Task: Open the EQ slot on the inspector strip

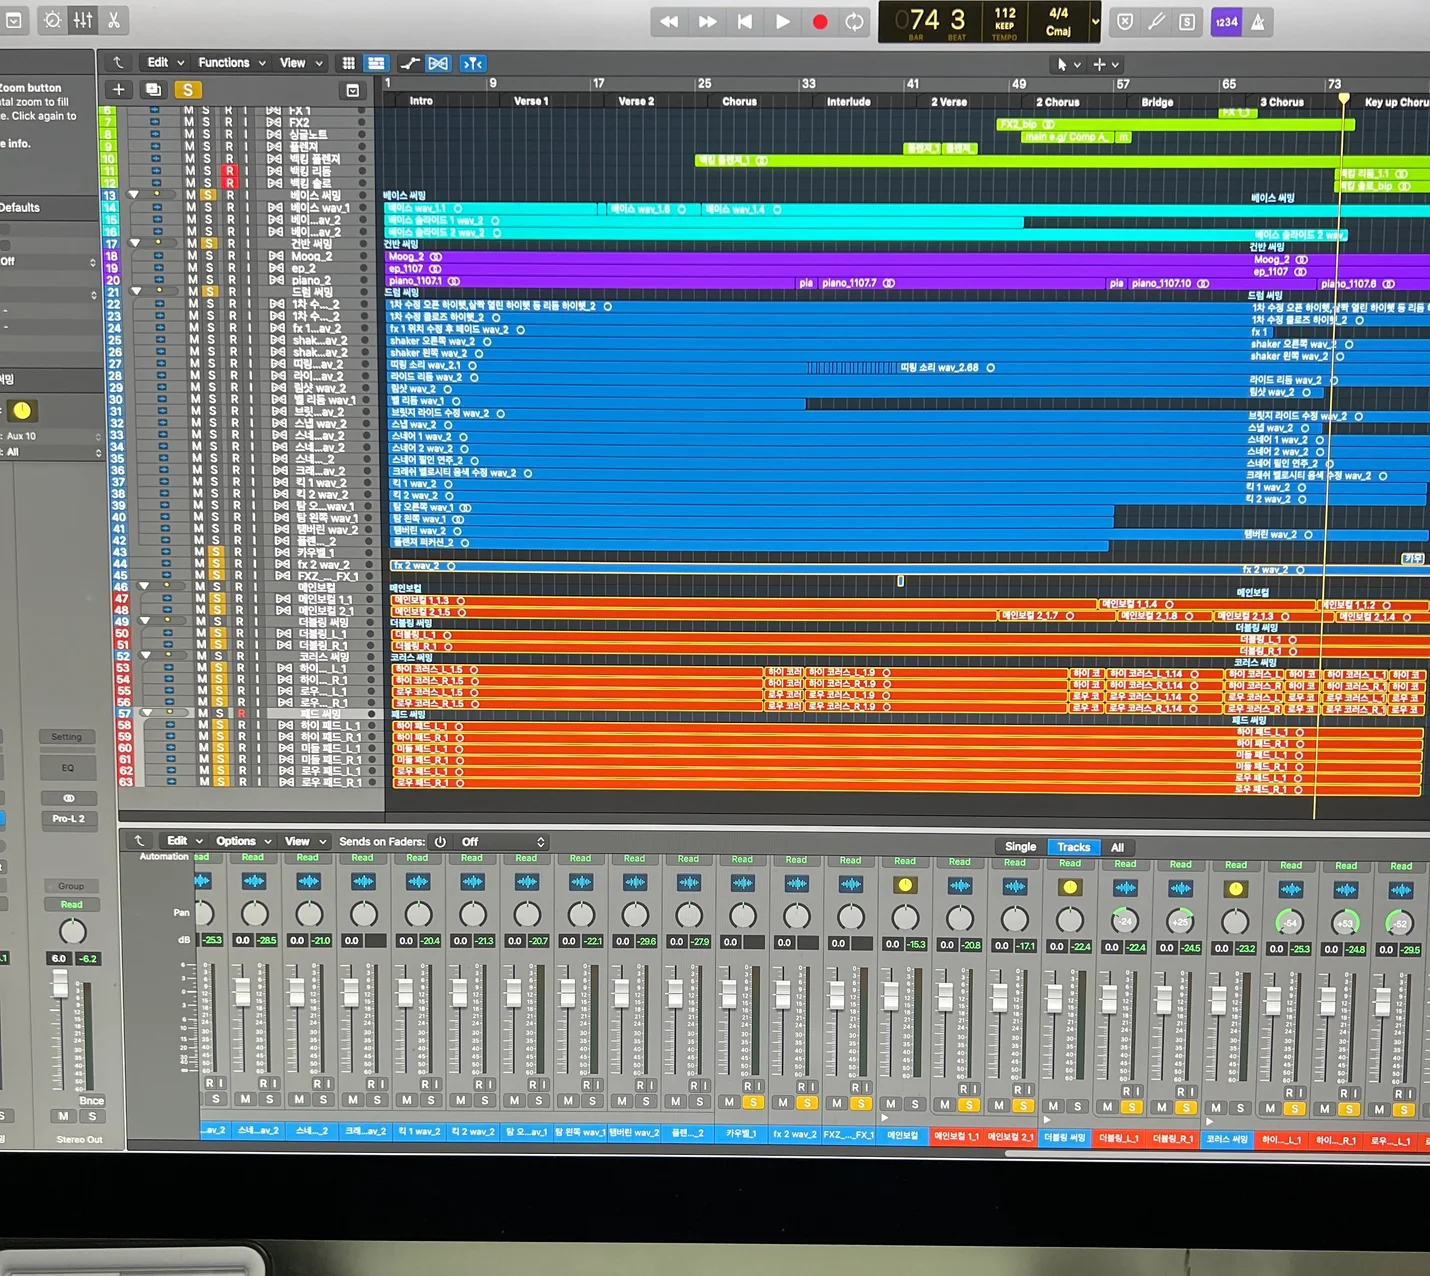Action: (67, 767)
